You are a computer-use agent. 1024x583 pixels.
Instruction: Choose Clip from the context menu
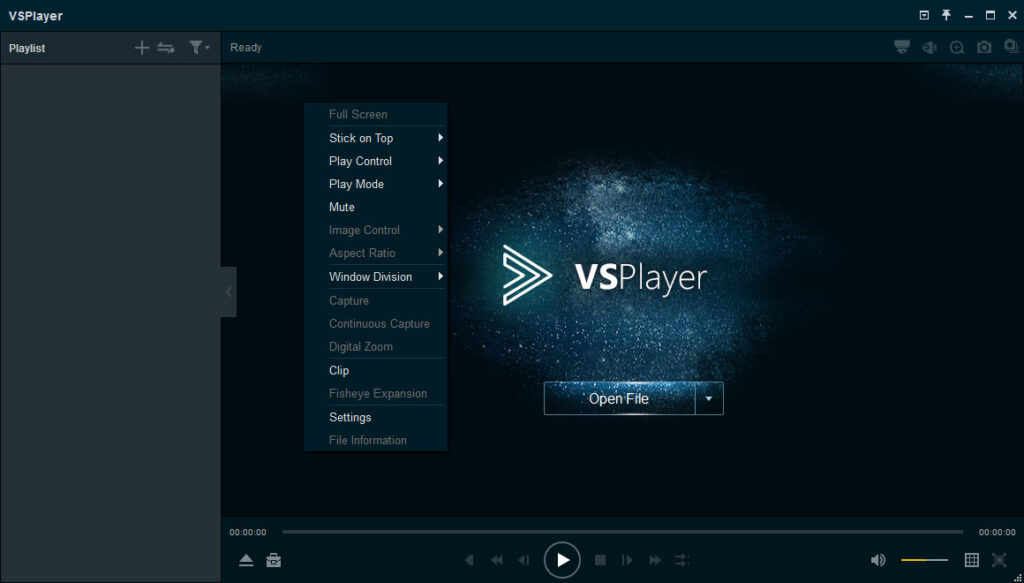tap(376, 370)
